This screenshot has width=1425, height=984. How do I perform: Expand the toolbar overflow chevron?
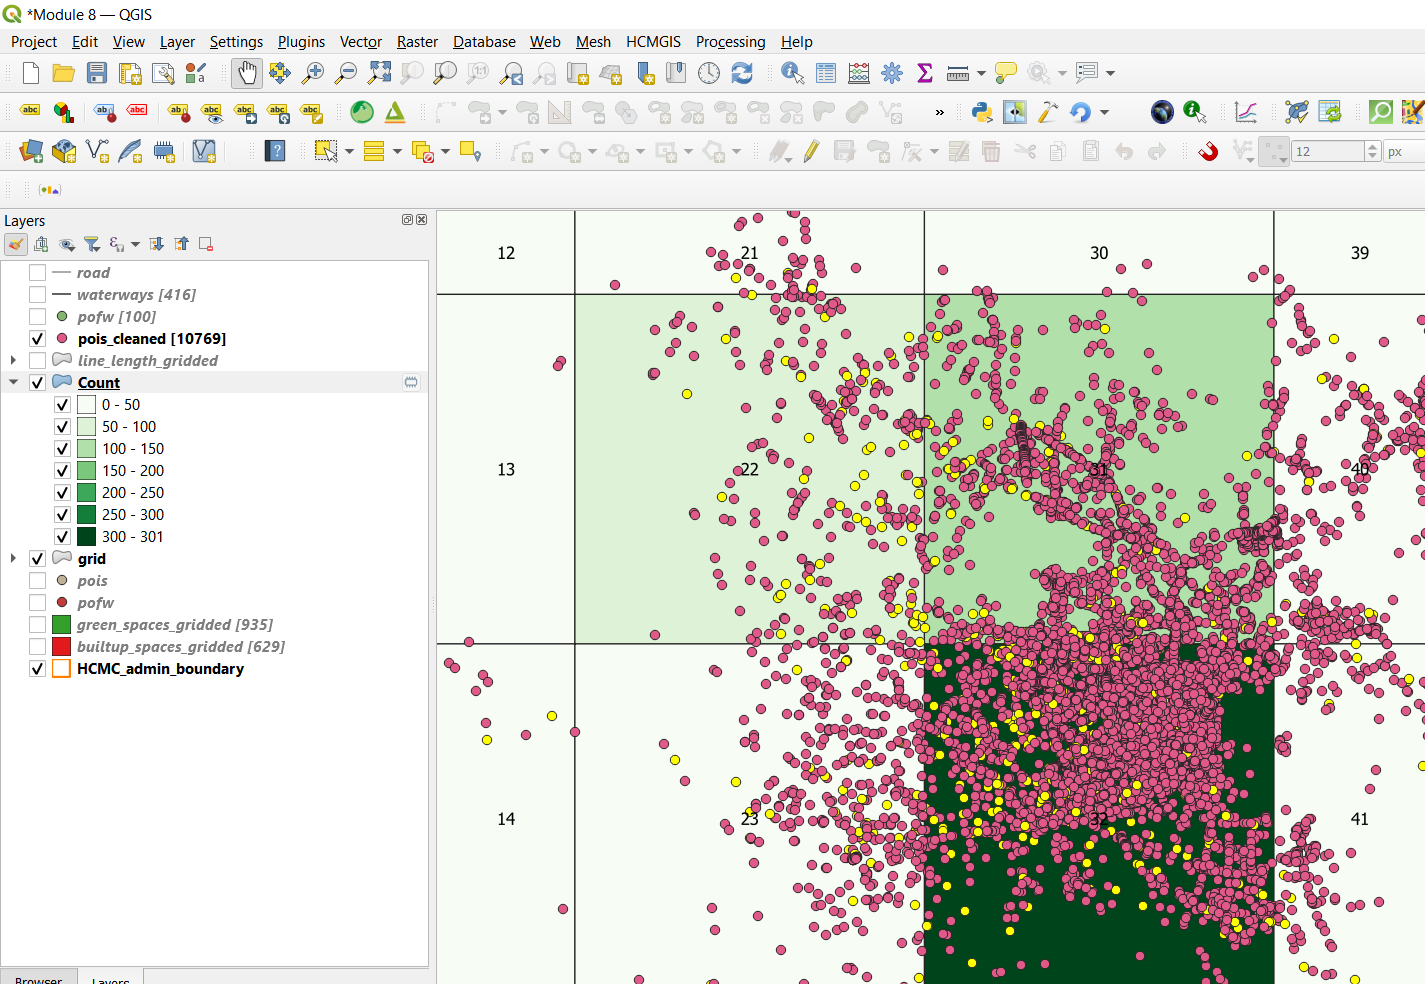(939, 112)
